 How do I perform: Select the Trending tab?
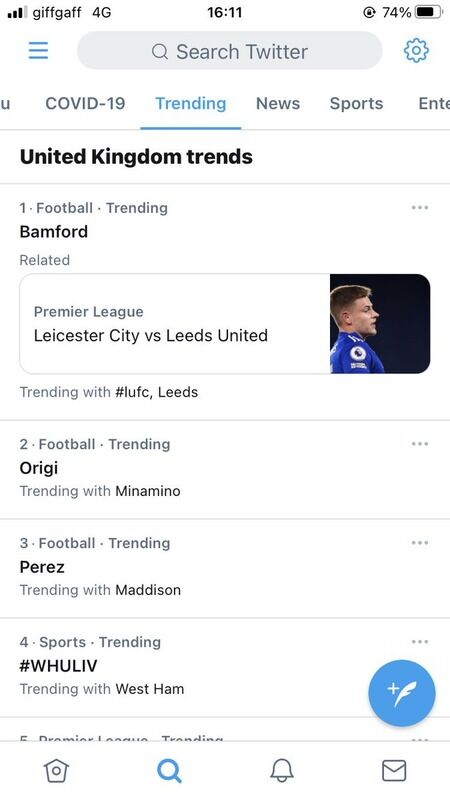(191, 104)
